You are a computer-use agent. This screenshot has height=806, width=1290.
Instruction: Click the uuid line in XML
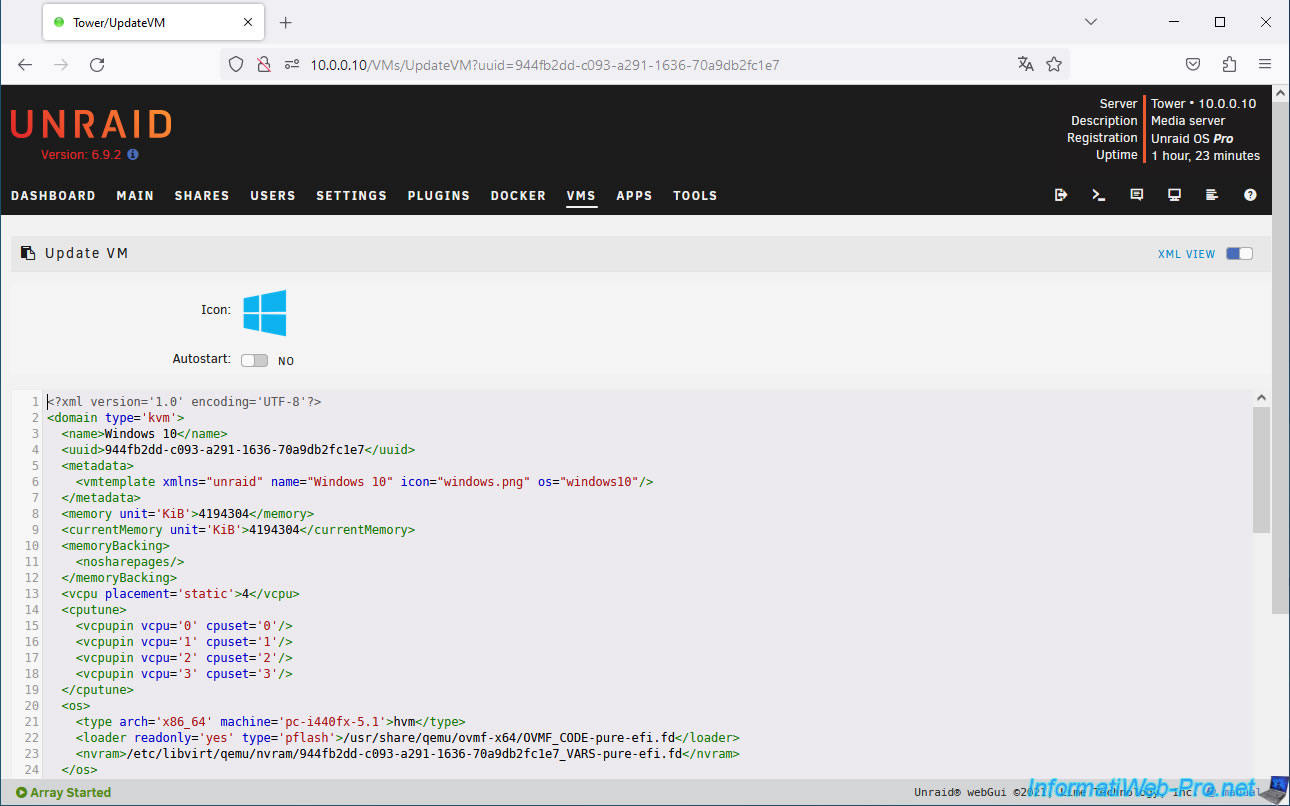238,450
